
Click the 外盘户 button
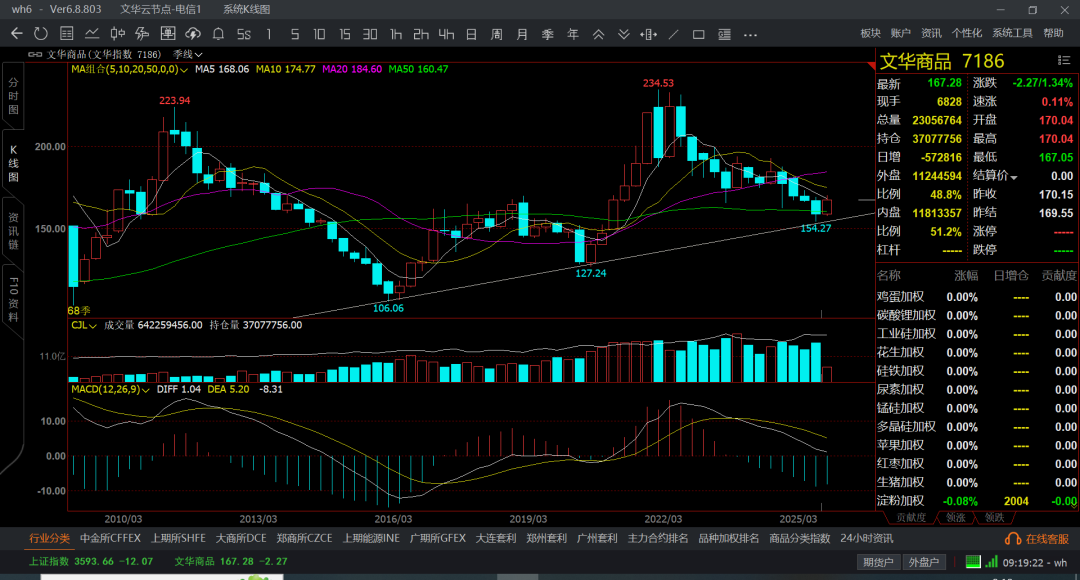click(x=924, y=562)
